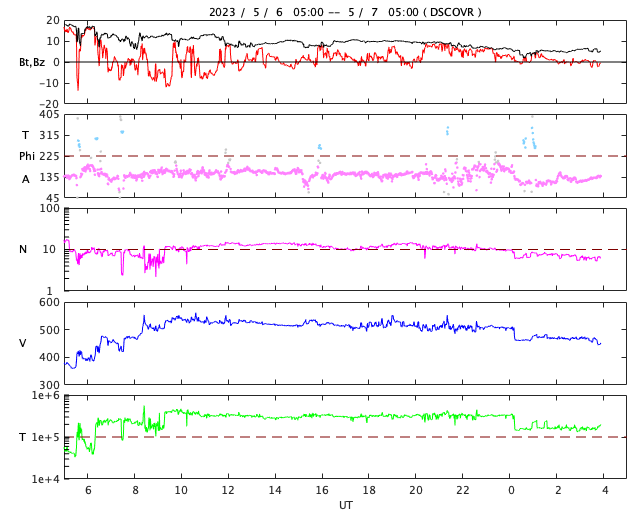Click the '-20' tick on the Bt,Bz axis
The image size is (640, 512).
pyautogui.click(x=49, y=105)
